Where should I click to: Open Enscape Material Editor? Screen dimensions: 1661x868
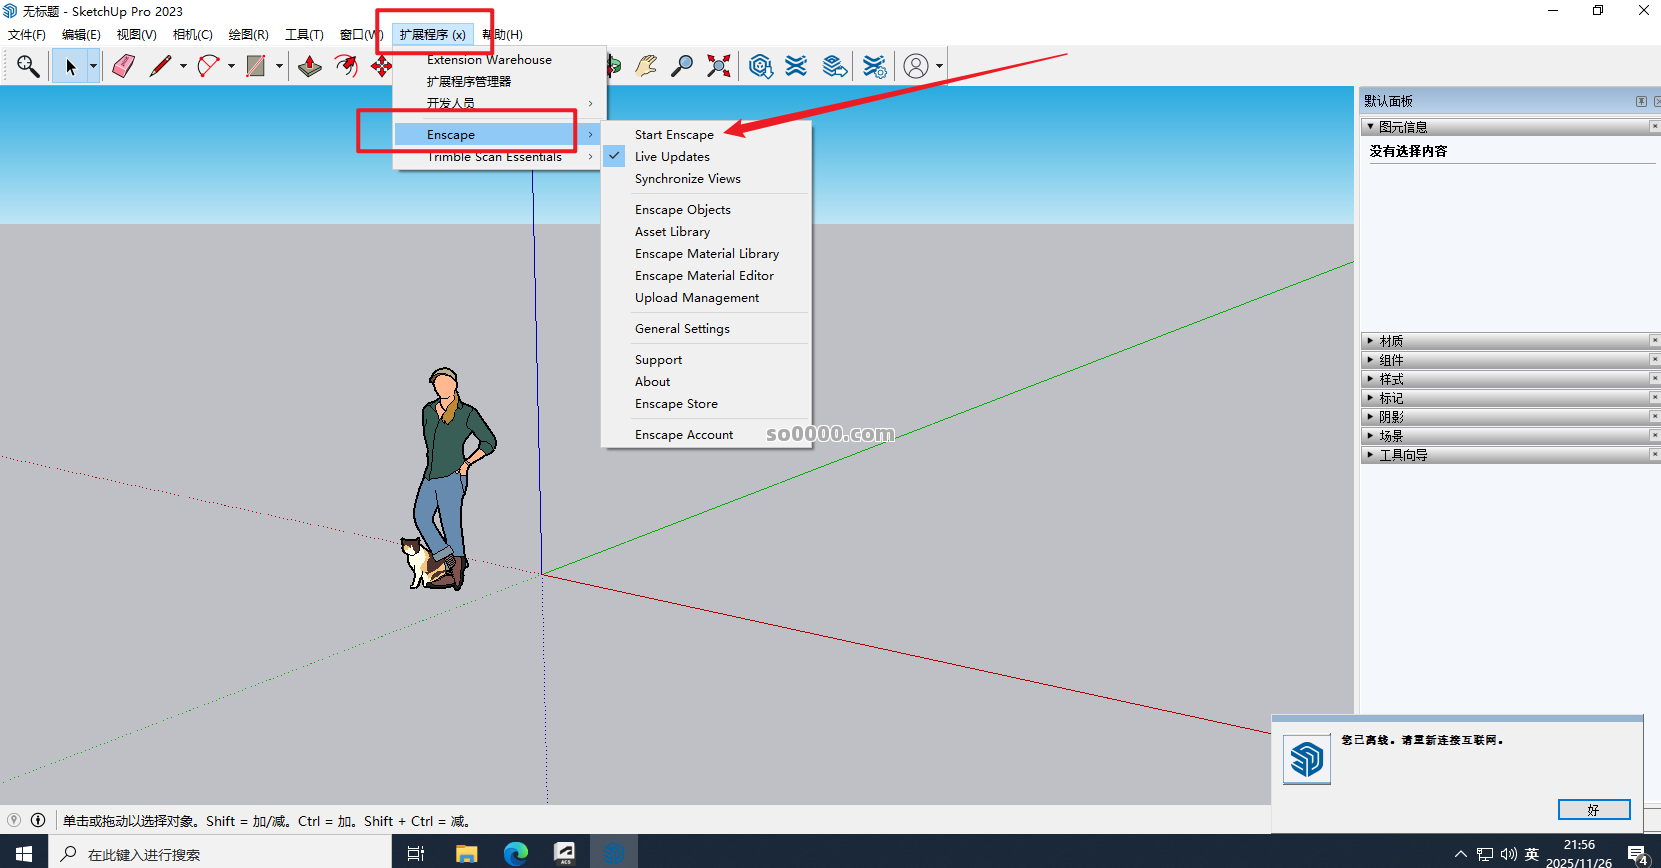point(704,275)
